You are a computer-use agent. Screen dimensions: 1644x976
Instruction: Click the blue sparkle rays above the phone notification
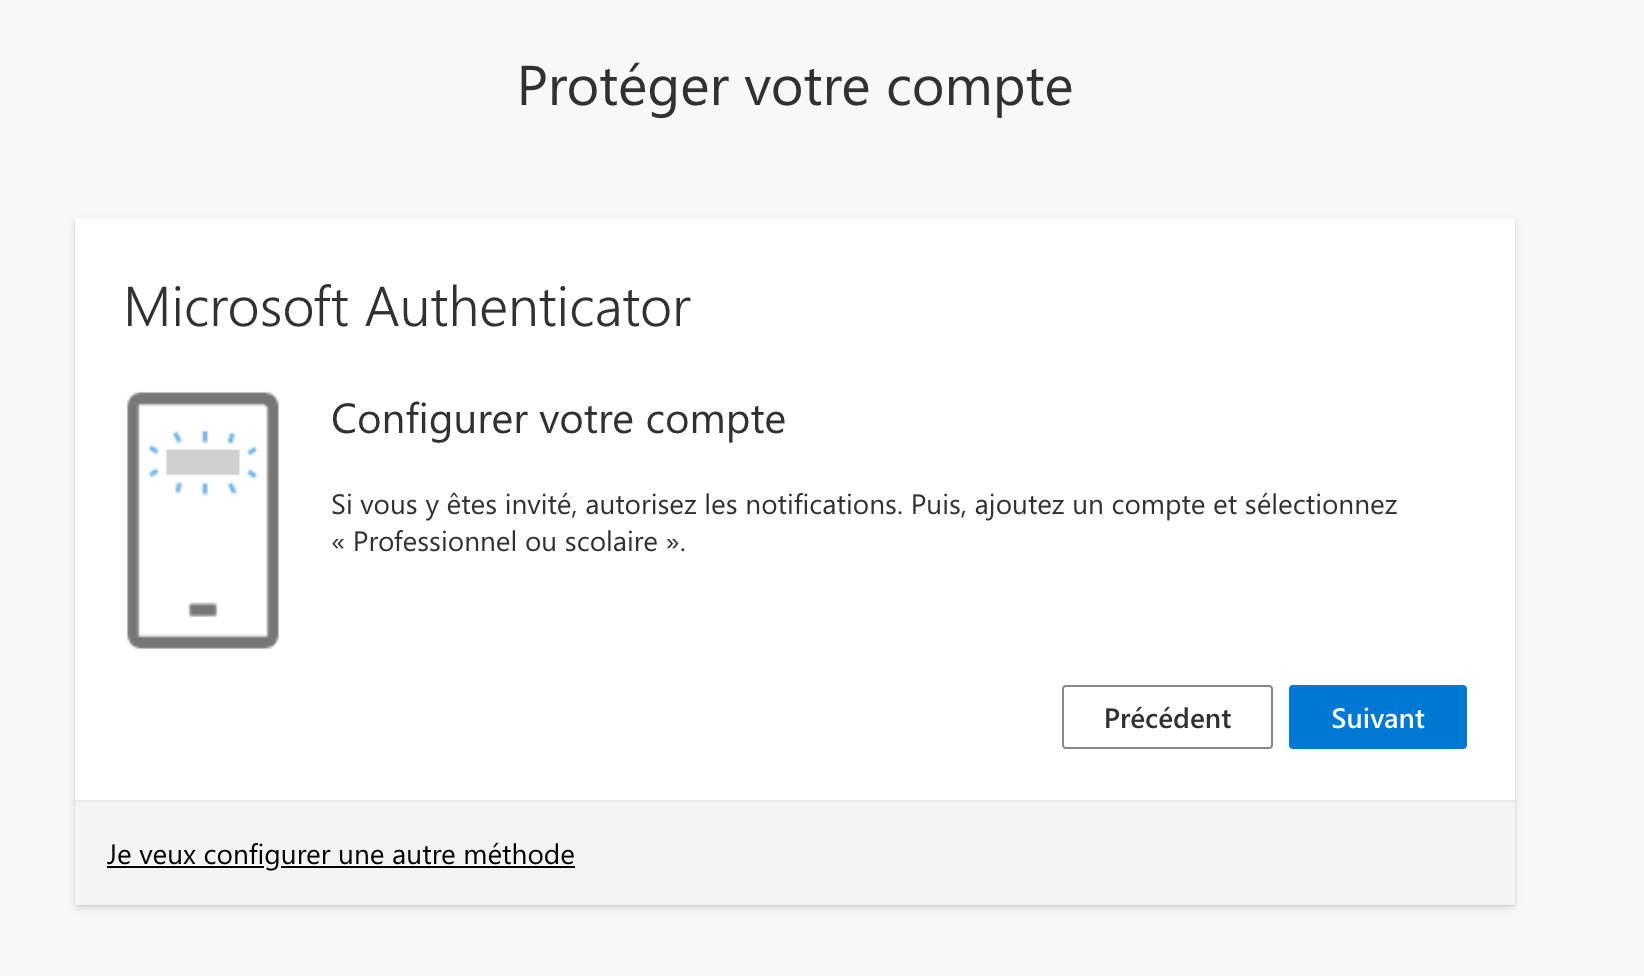(x=205, y=437)
